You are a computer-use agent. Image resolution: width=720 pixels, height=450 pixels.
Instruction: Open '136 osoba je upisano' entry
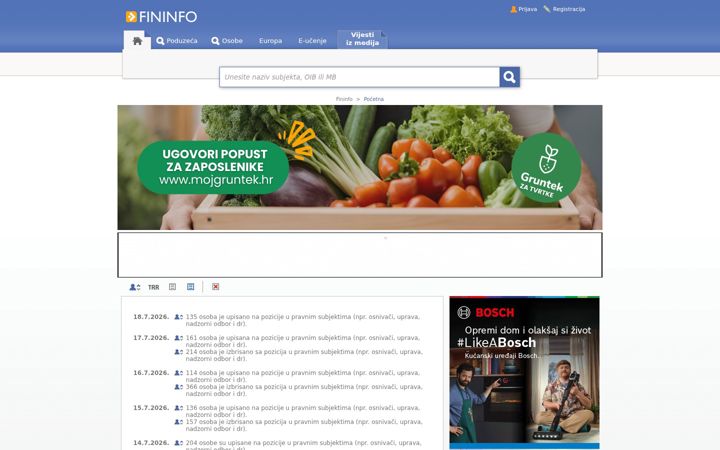[303, 411]
